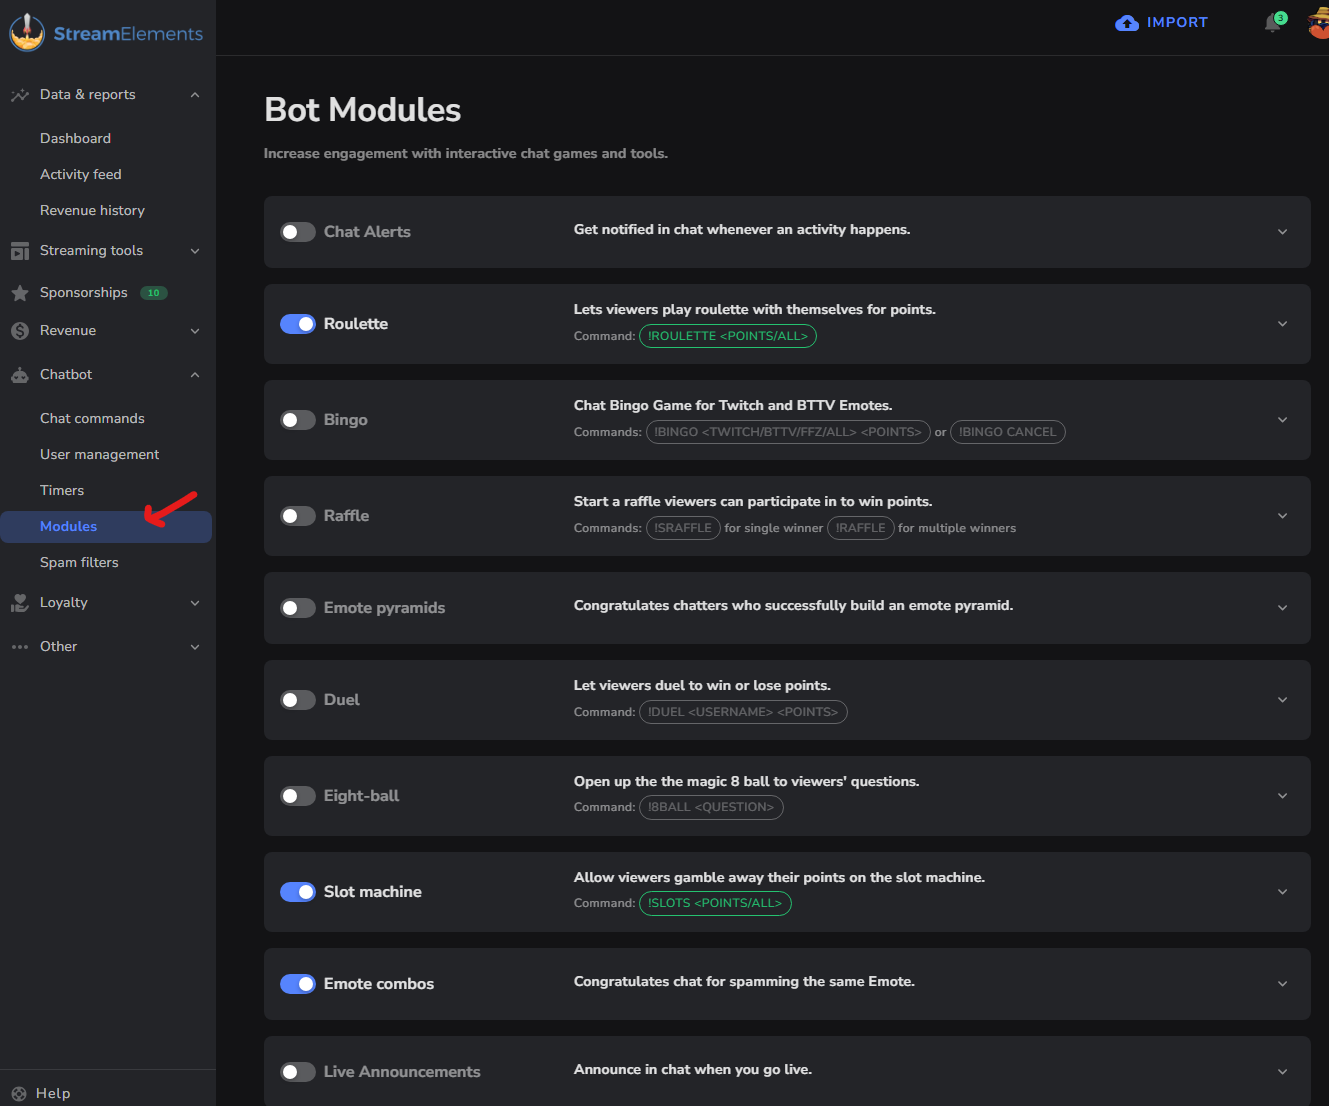Screen dimensions: 1329x1106
Task: Expand the Loyalty sidebar chevron
Action: [x=195, y=603]
